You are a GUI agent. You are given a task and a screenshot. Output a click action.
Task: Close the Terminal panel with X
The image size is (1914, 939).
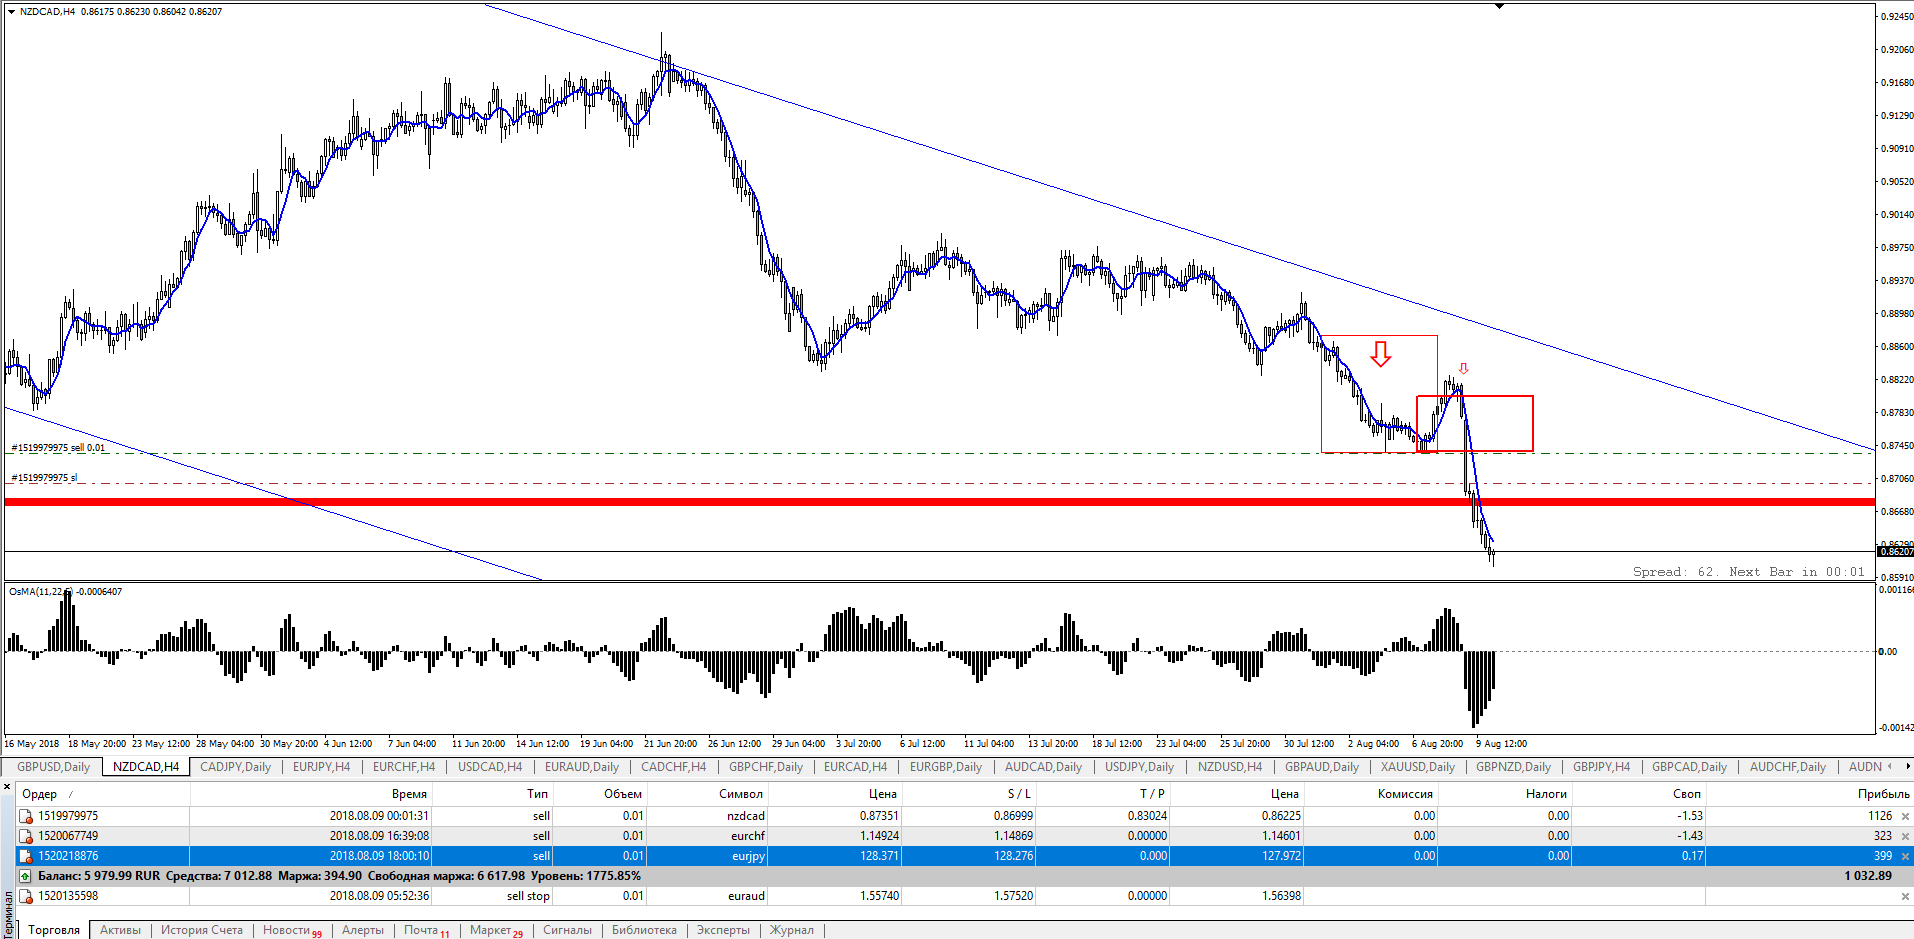pyautogui.click(x=7, y=787)
